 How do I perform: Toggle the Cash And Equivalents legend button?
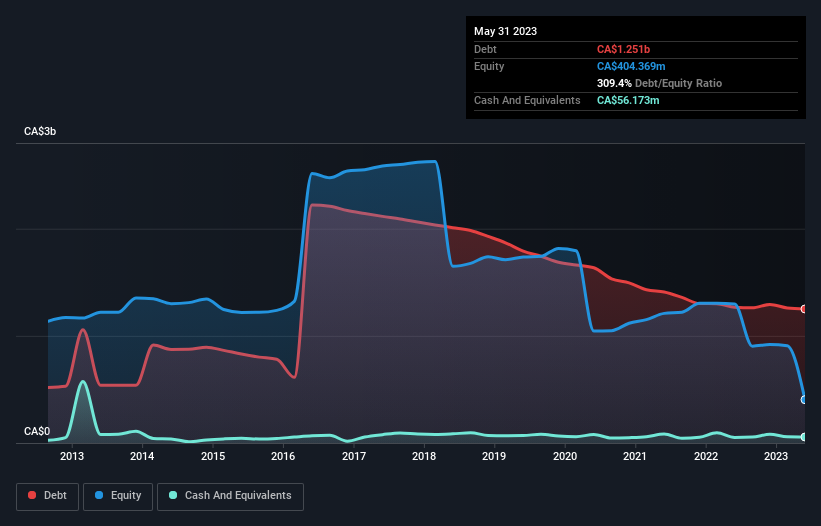point(230,496)
